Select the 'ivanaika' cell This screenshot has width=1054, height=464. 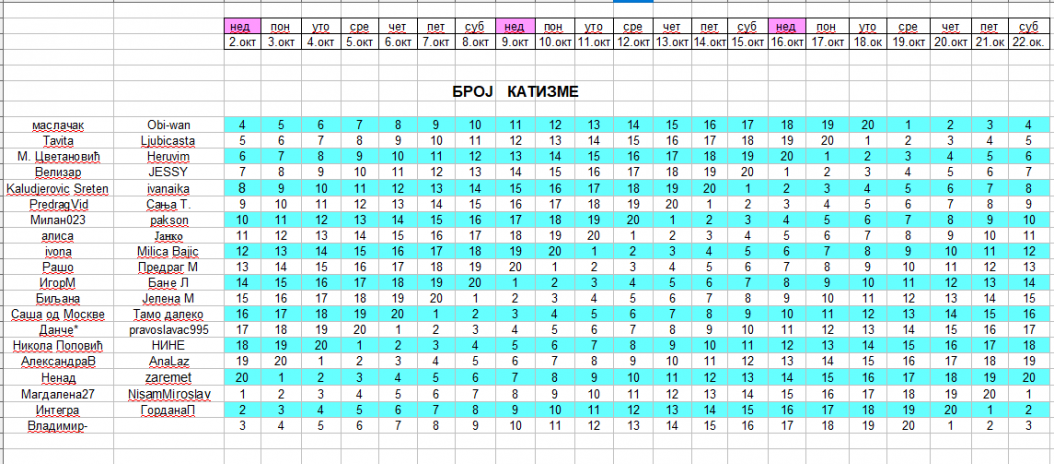click(169, 189)
